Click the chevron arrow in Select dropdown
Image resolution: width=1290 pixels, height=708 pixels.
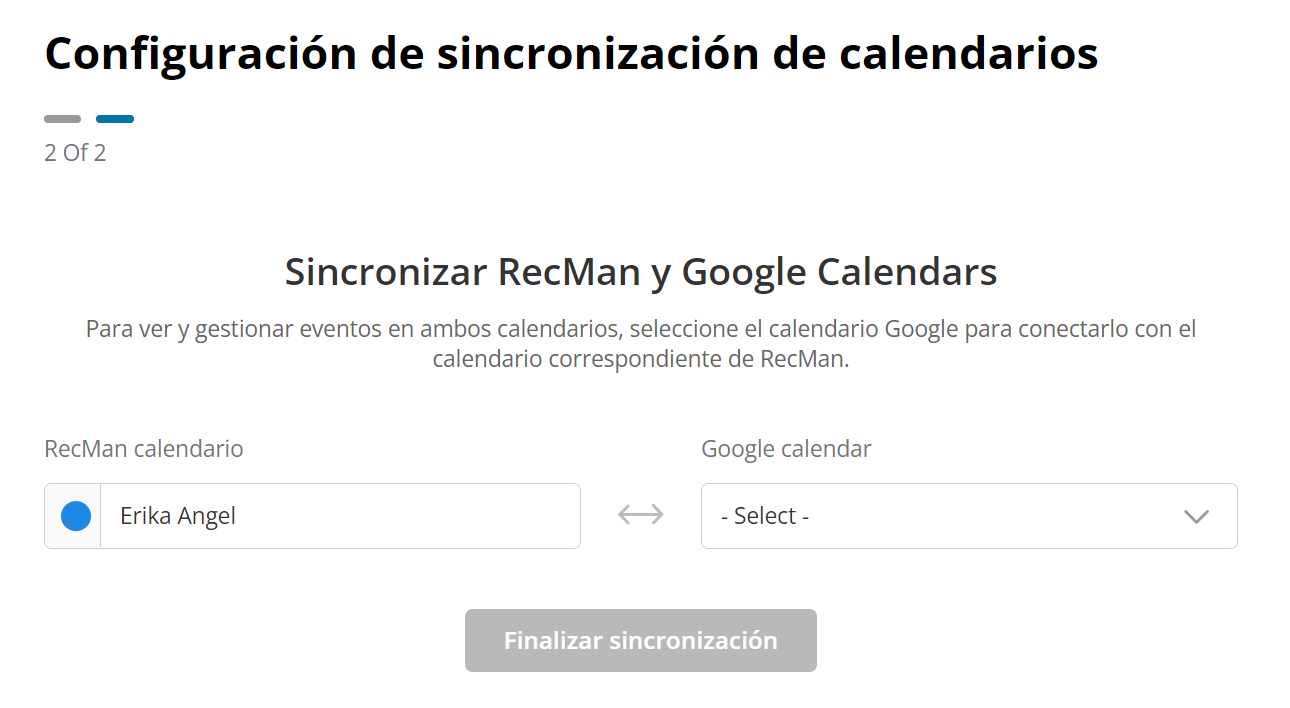point(1196,517)
